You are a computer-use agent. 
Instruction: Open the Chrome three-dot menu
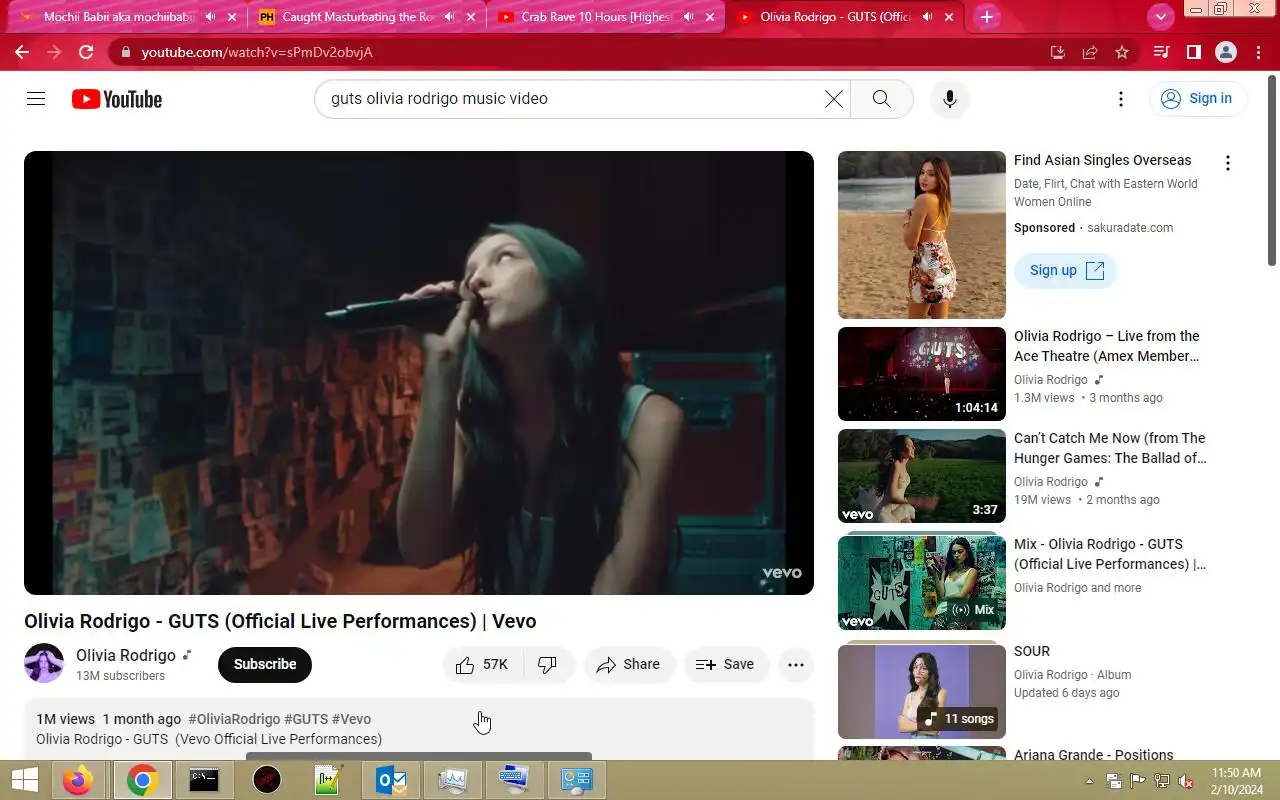[x=1258, y=52]
